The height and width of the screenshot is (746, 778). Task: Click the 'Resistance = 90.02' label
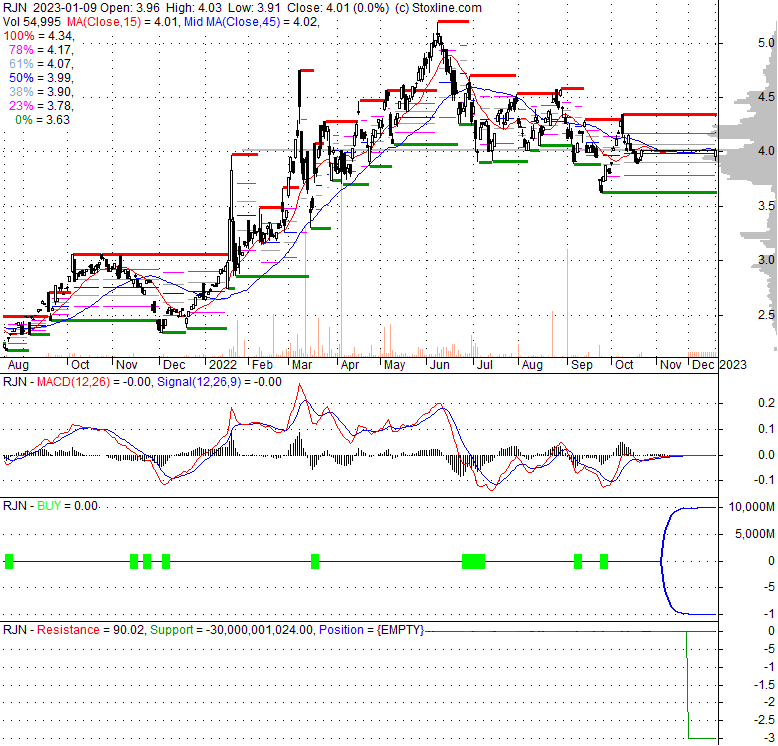coord(91,629)
